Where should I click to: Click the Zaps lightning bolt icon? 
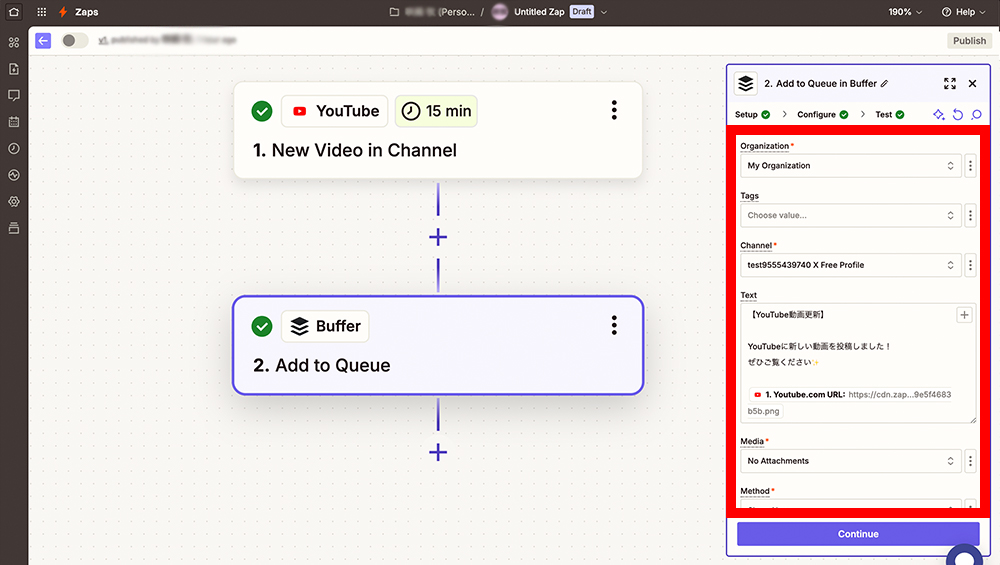tap(62, 11)
